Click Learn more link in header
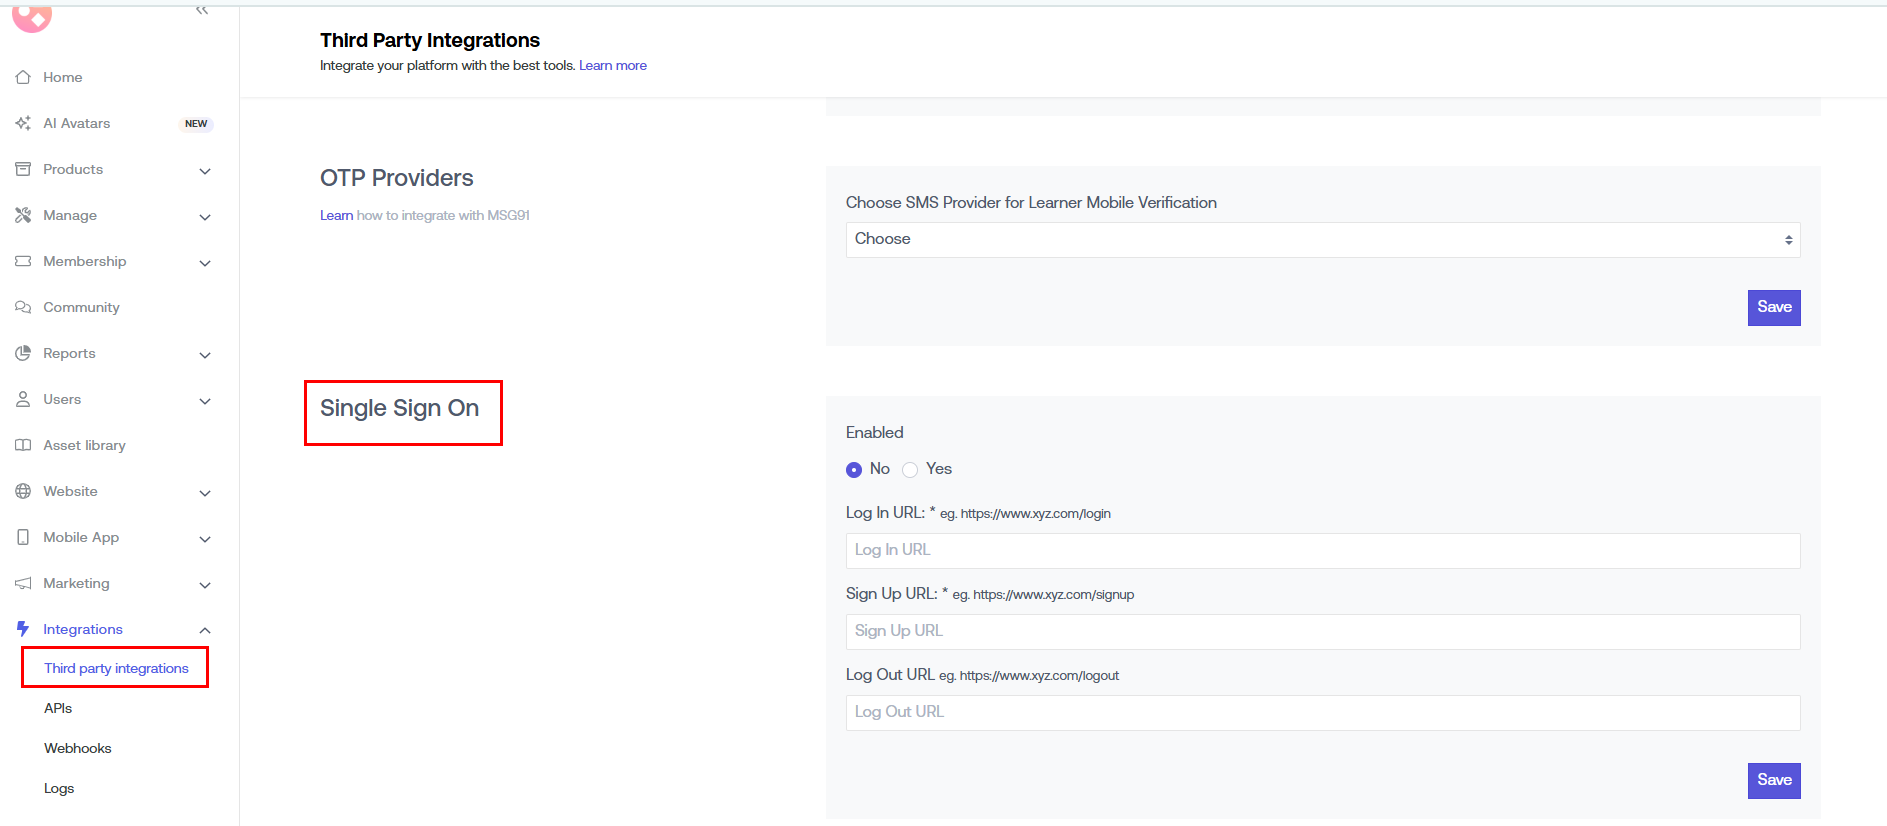The image size is (1887, 826). click(612, 66)
